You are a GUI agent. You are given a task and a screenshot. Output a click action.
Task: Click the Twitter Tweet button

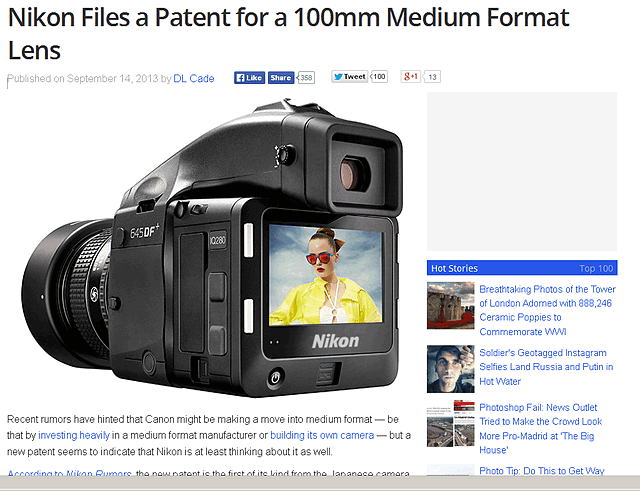349,77
